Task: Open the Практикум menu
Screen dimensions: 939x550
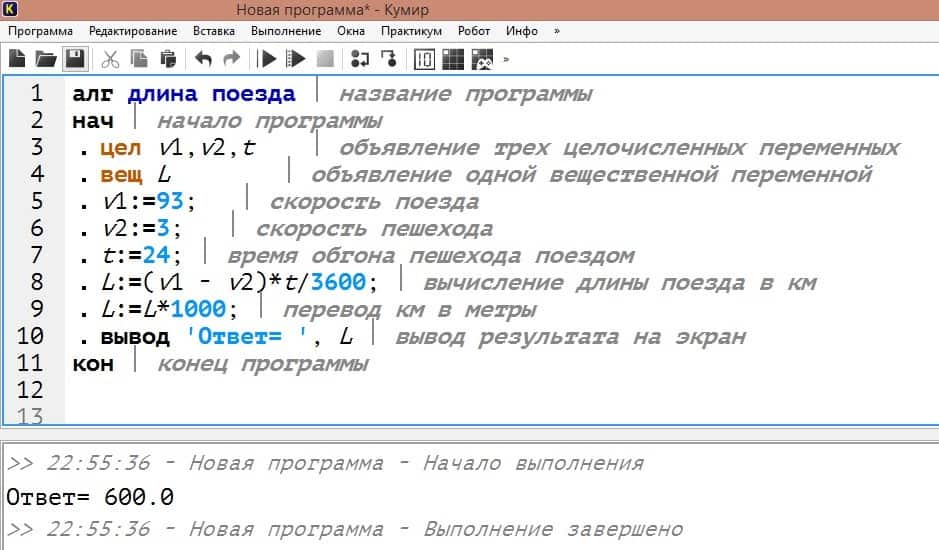Action: (411, 31)
